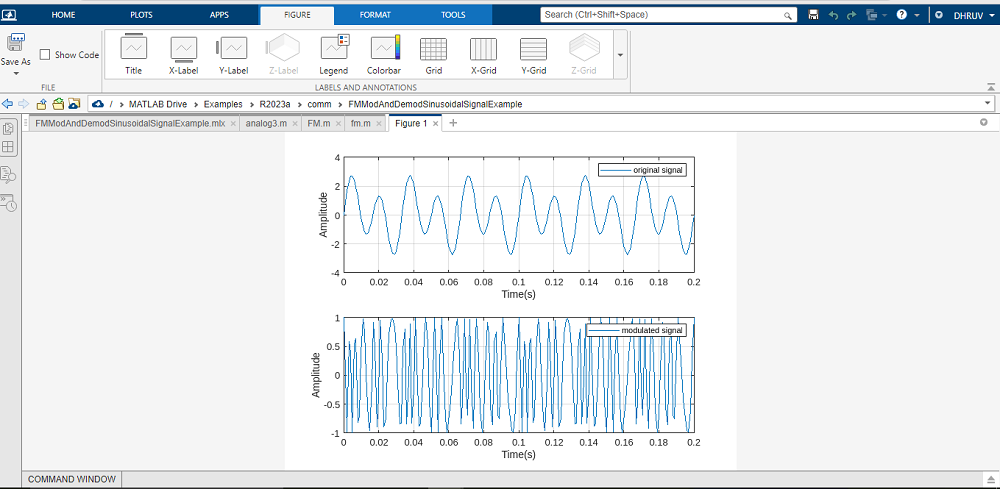The image size is (1000, 489).
Task: Open the Save As dropdown
Action: tap(16, 73)
